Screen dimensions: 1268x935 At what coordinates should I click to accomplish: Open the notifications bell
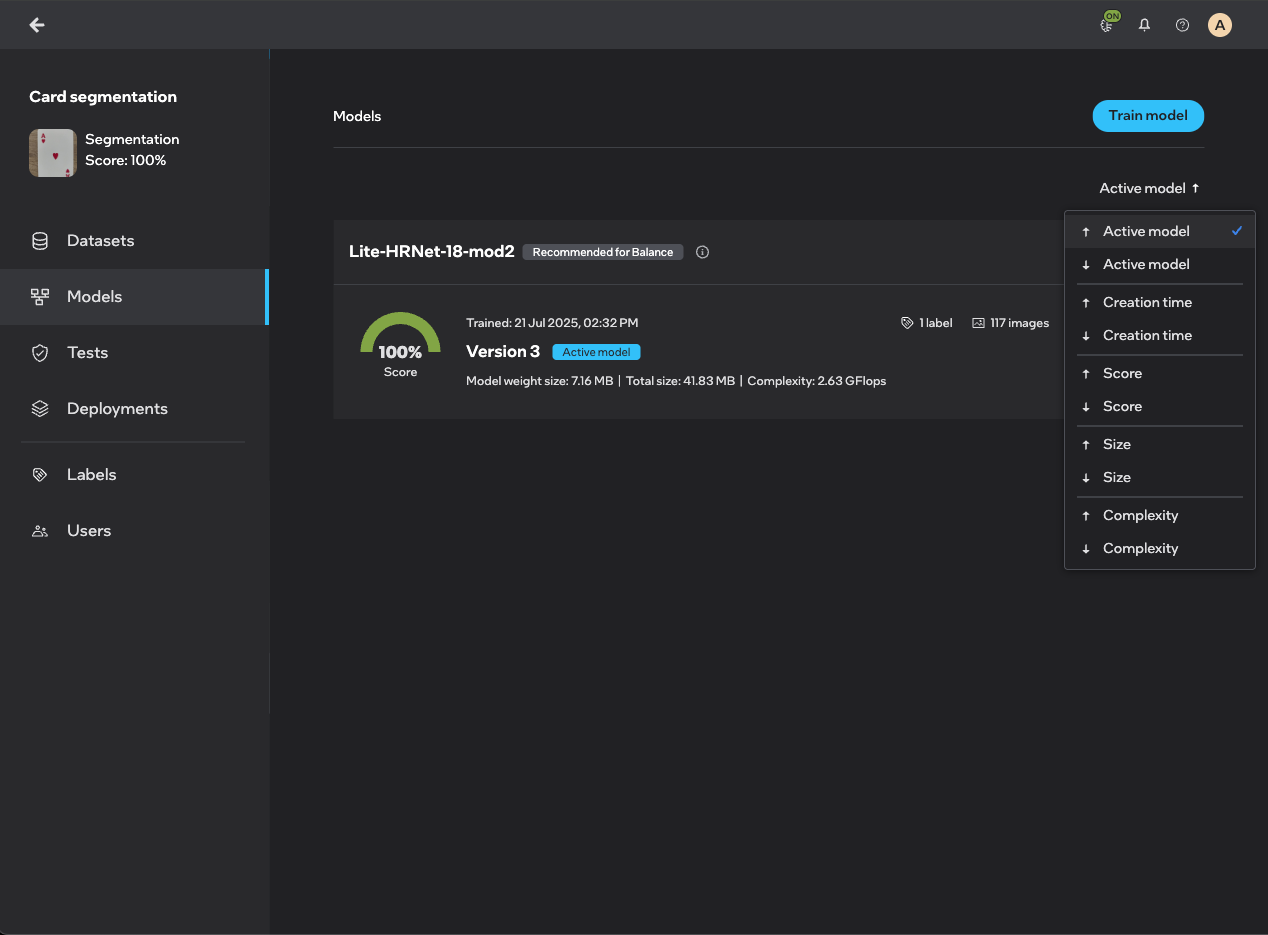(1145, 25)
